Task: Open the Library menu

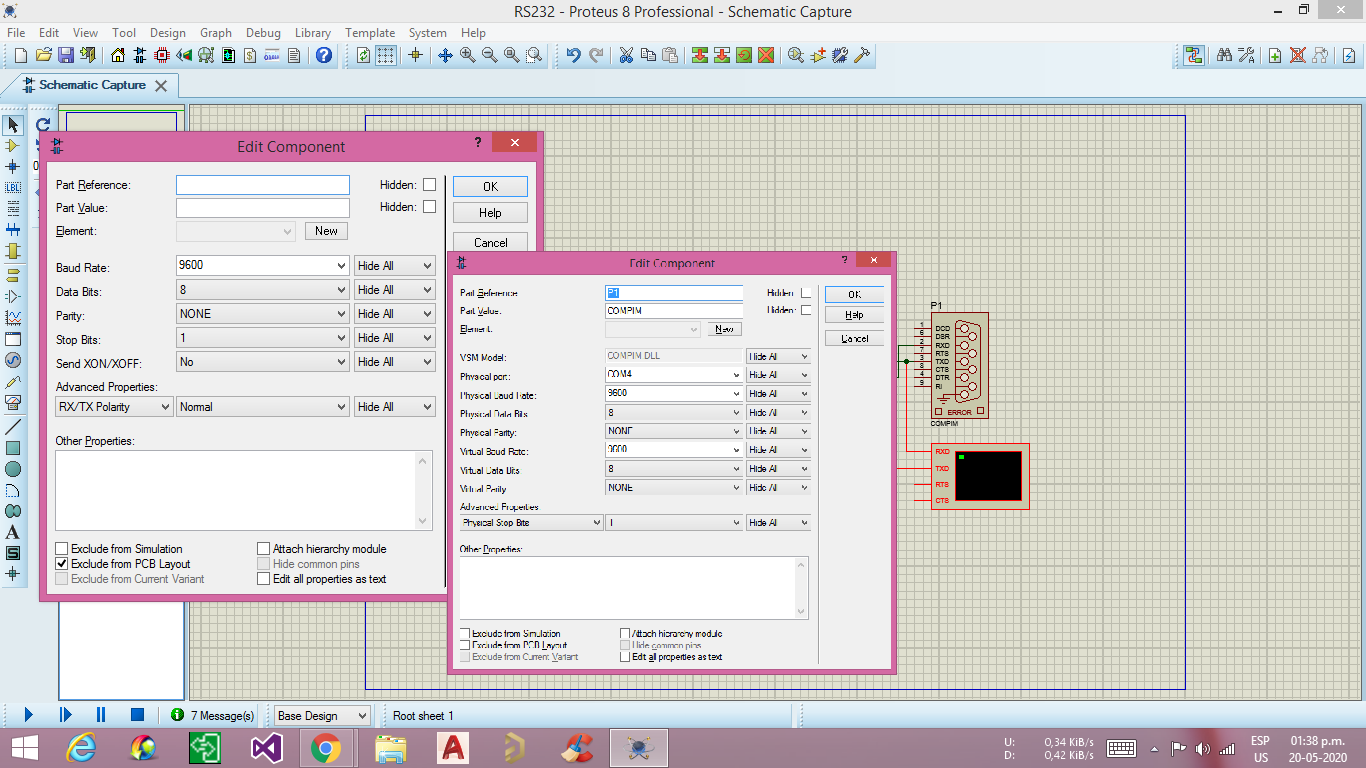Action: click(313, 33)
